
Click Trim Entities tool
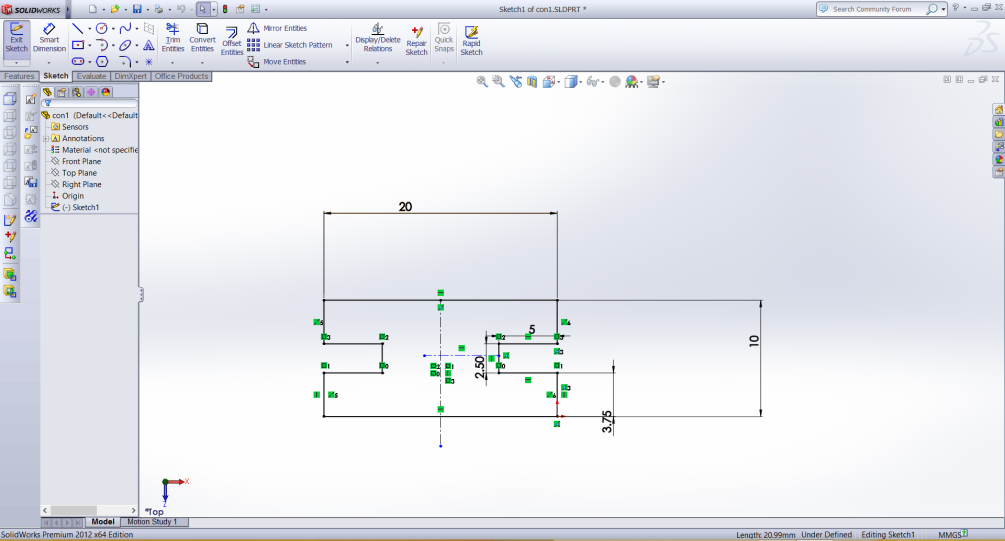click(x=172, y=38)
